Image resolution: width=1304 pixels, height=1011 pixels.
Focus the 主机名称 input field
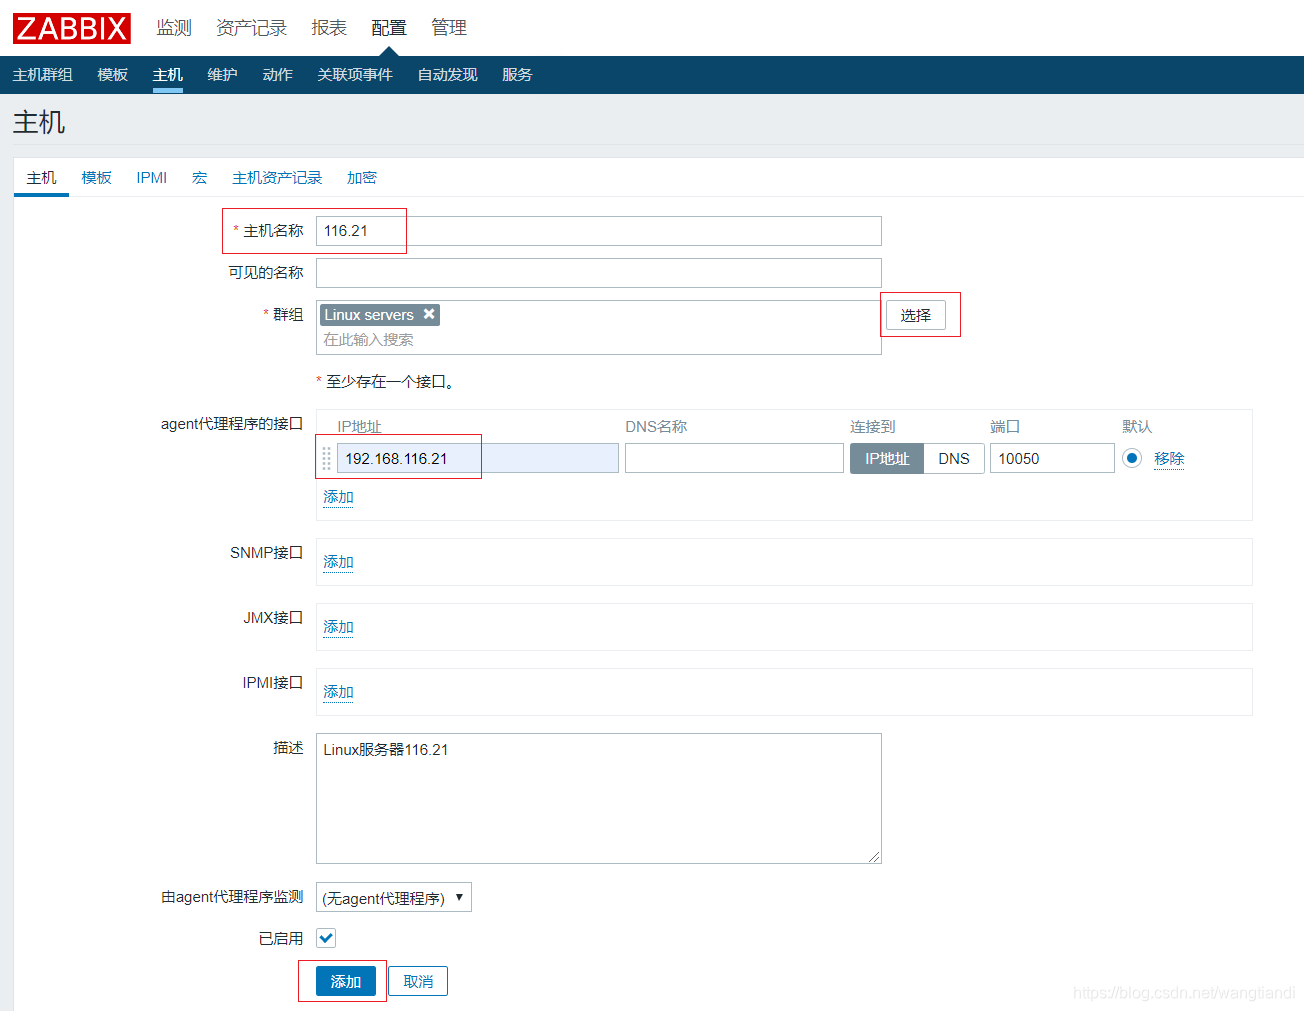[x=599, y=231]
